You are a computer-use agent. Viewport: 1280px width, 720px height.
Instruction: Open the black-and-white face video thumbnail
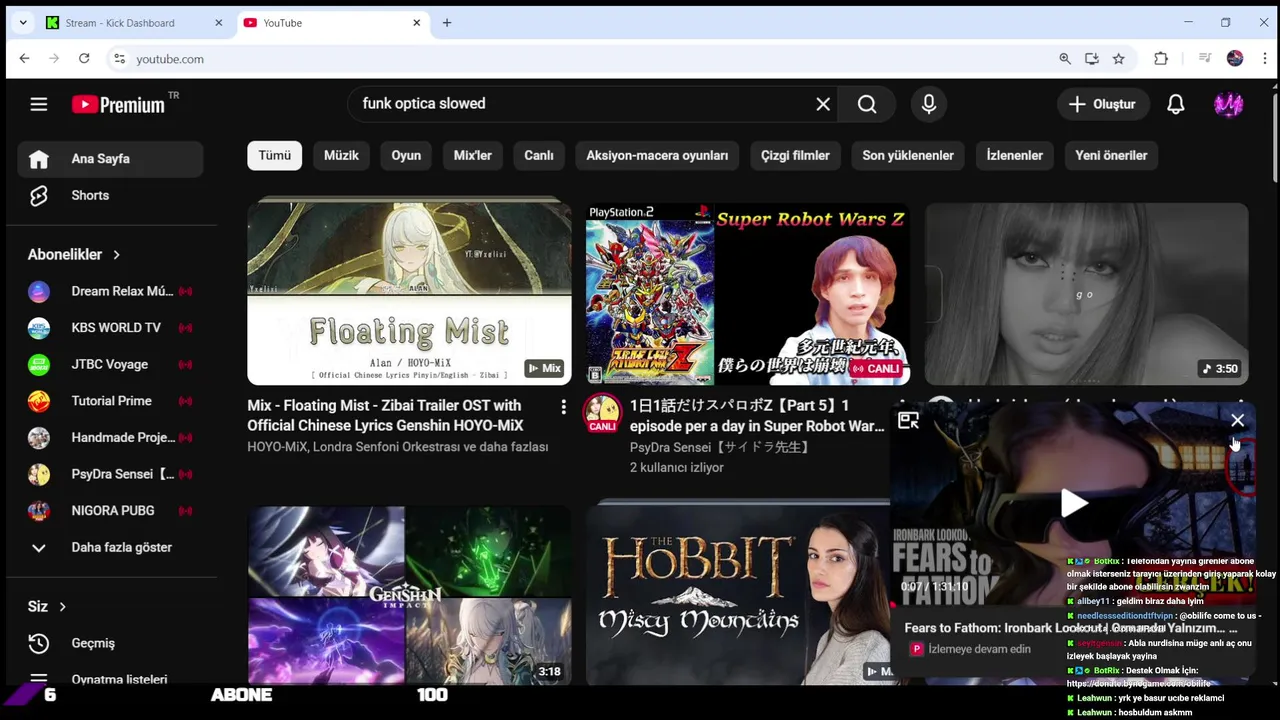pos(1087,293)
